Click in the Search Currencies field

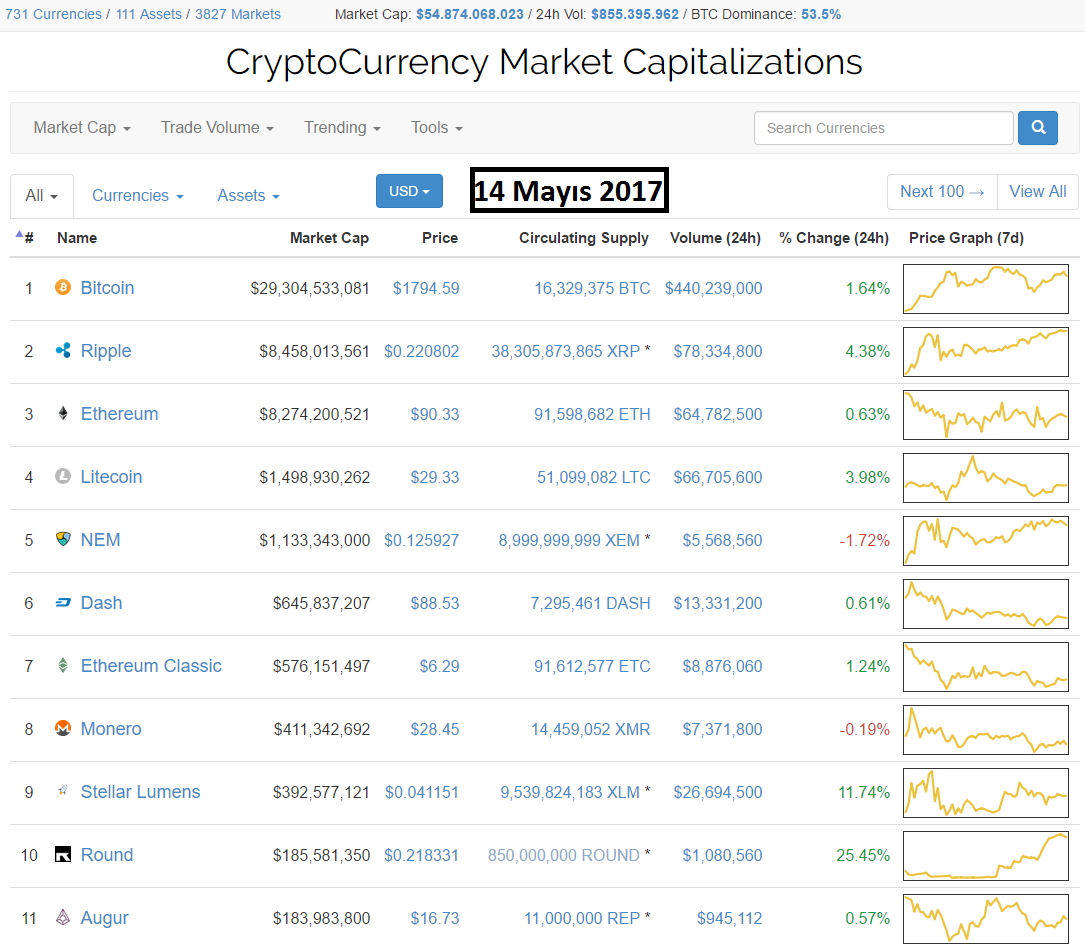(884, 128)
